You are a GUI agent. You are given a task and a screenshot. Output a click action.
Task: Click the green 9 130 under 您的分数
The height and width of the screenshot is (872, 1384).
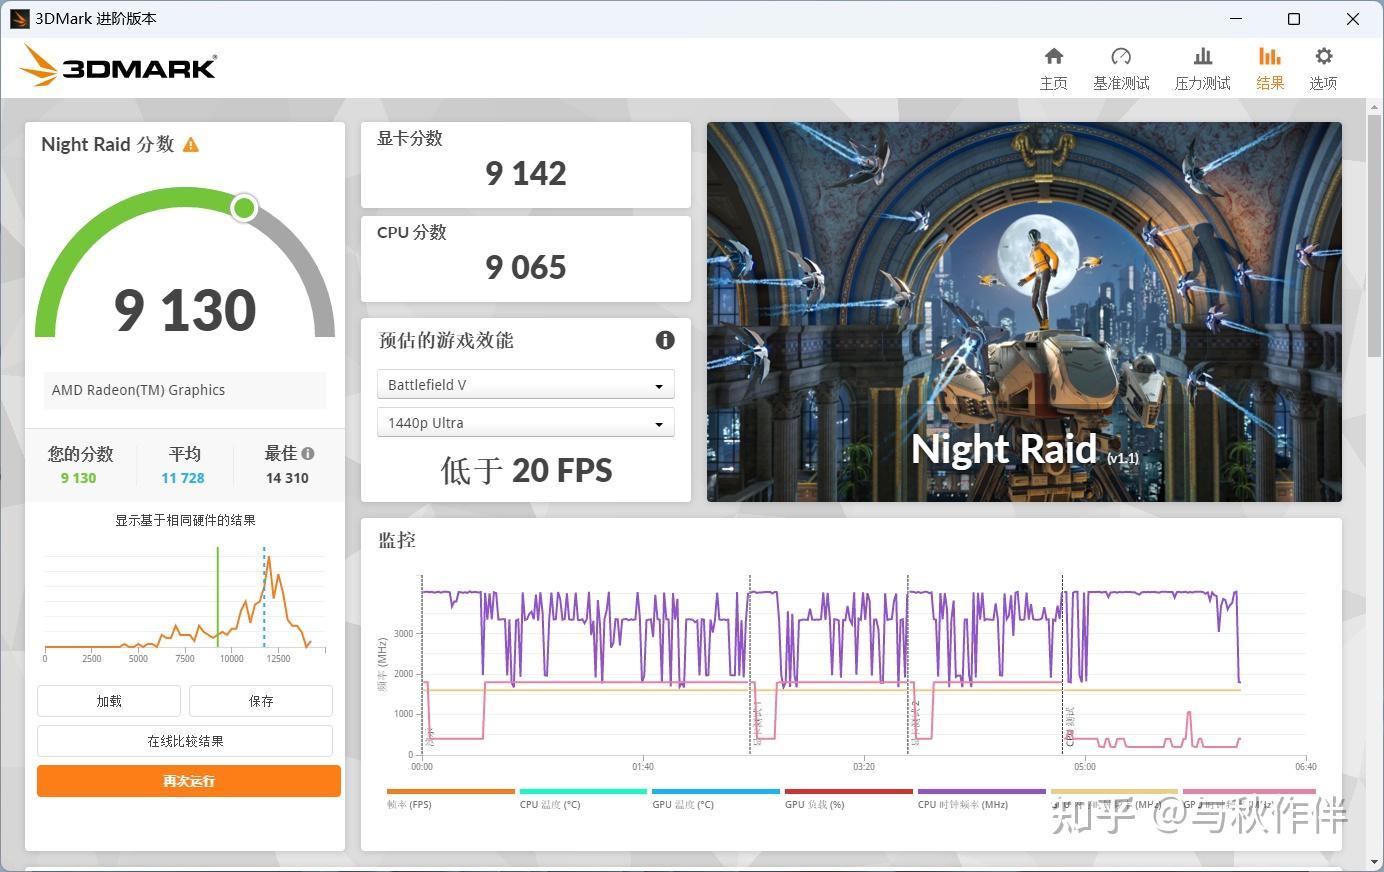coord(78,478)
